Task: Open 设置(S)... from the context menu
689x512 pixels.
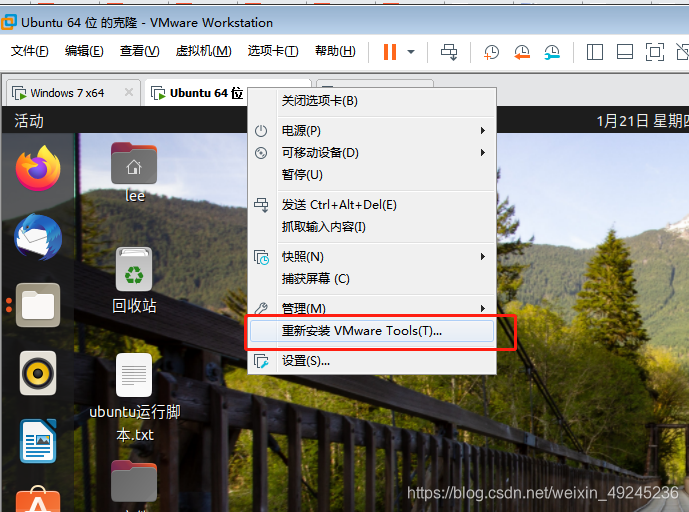Action: click(x=372, y=361)
